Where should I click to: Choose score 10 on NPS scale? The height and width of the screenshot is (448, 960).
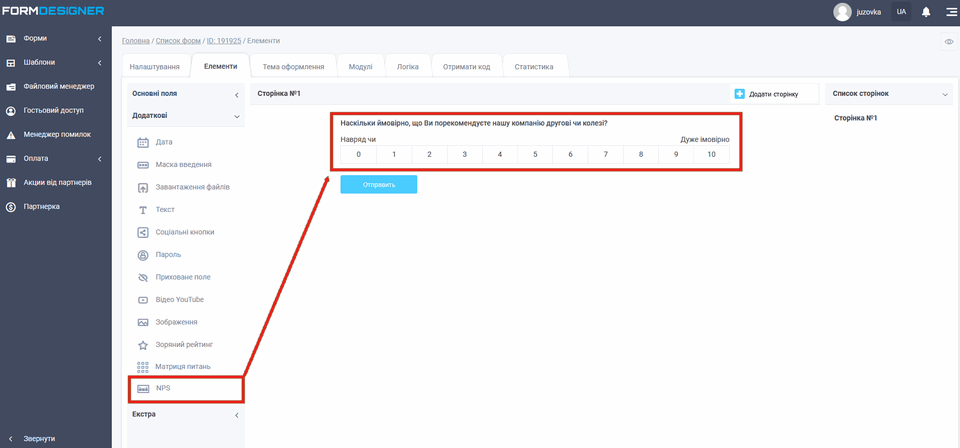[711, 155]
